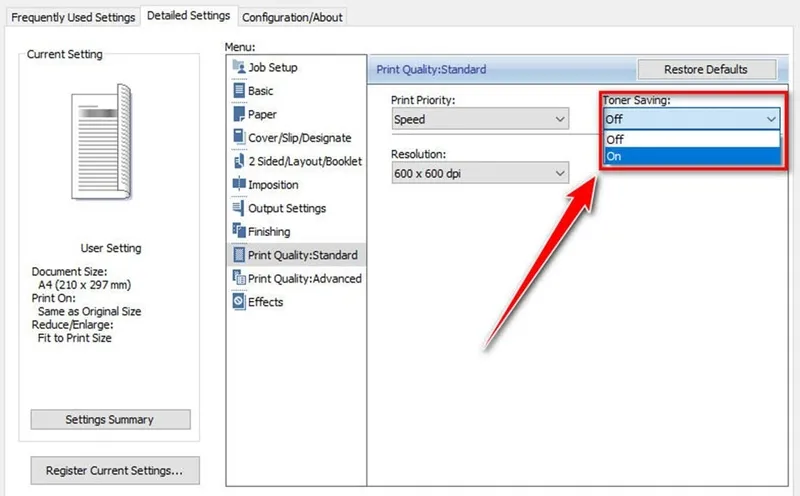Select the Imposition menu icon

[238, 184]
